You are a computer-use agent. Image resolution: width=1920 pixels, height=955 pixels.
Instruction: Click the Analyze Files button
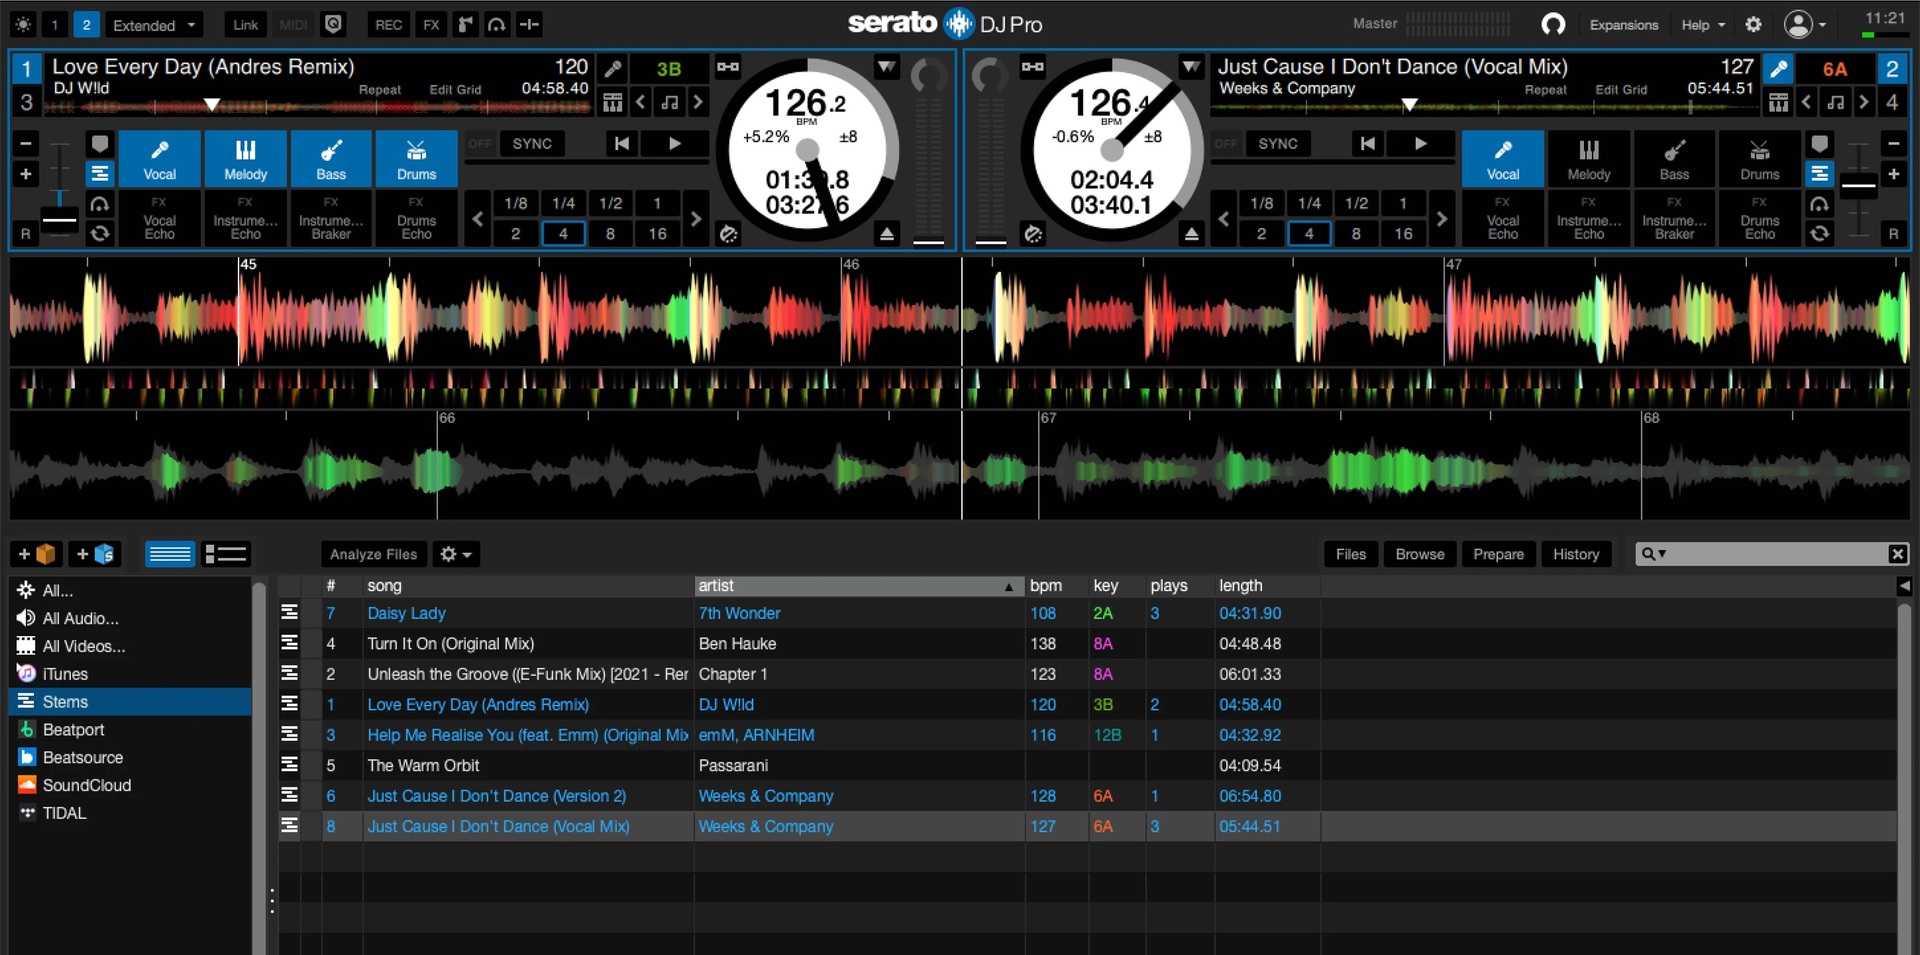(x=372, y=554)
